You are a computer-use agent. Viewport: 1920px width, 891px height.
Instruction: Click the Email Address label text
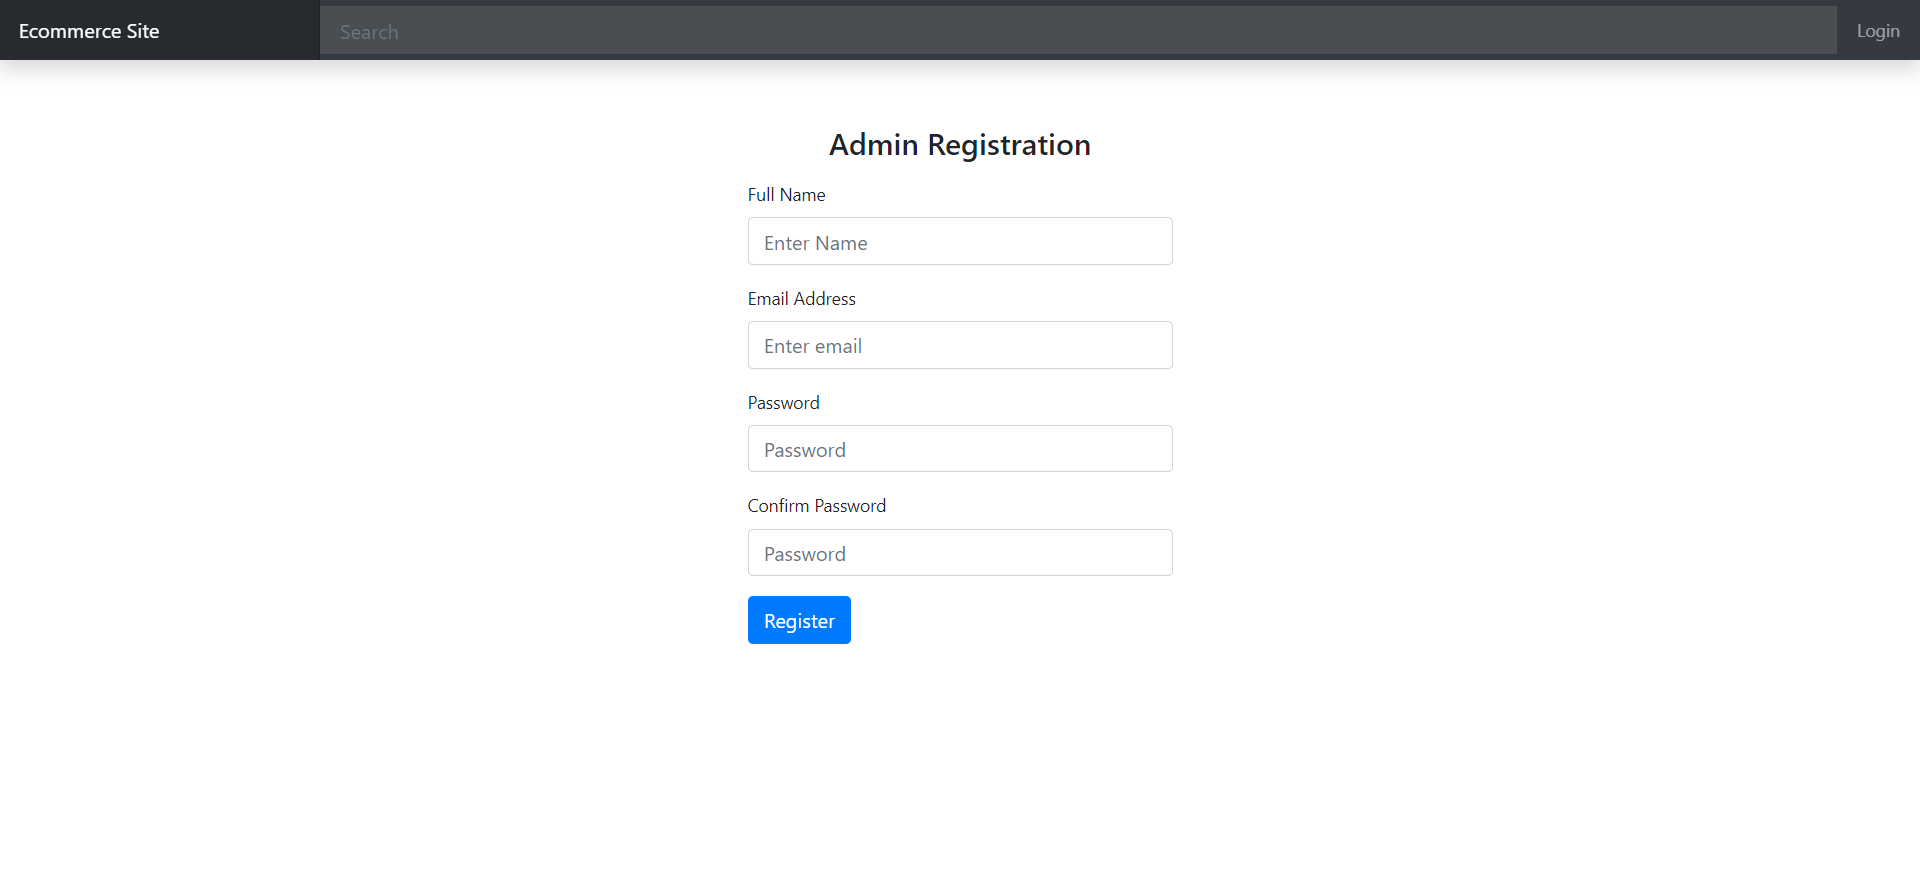click(x=801, y=298)
